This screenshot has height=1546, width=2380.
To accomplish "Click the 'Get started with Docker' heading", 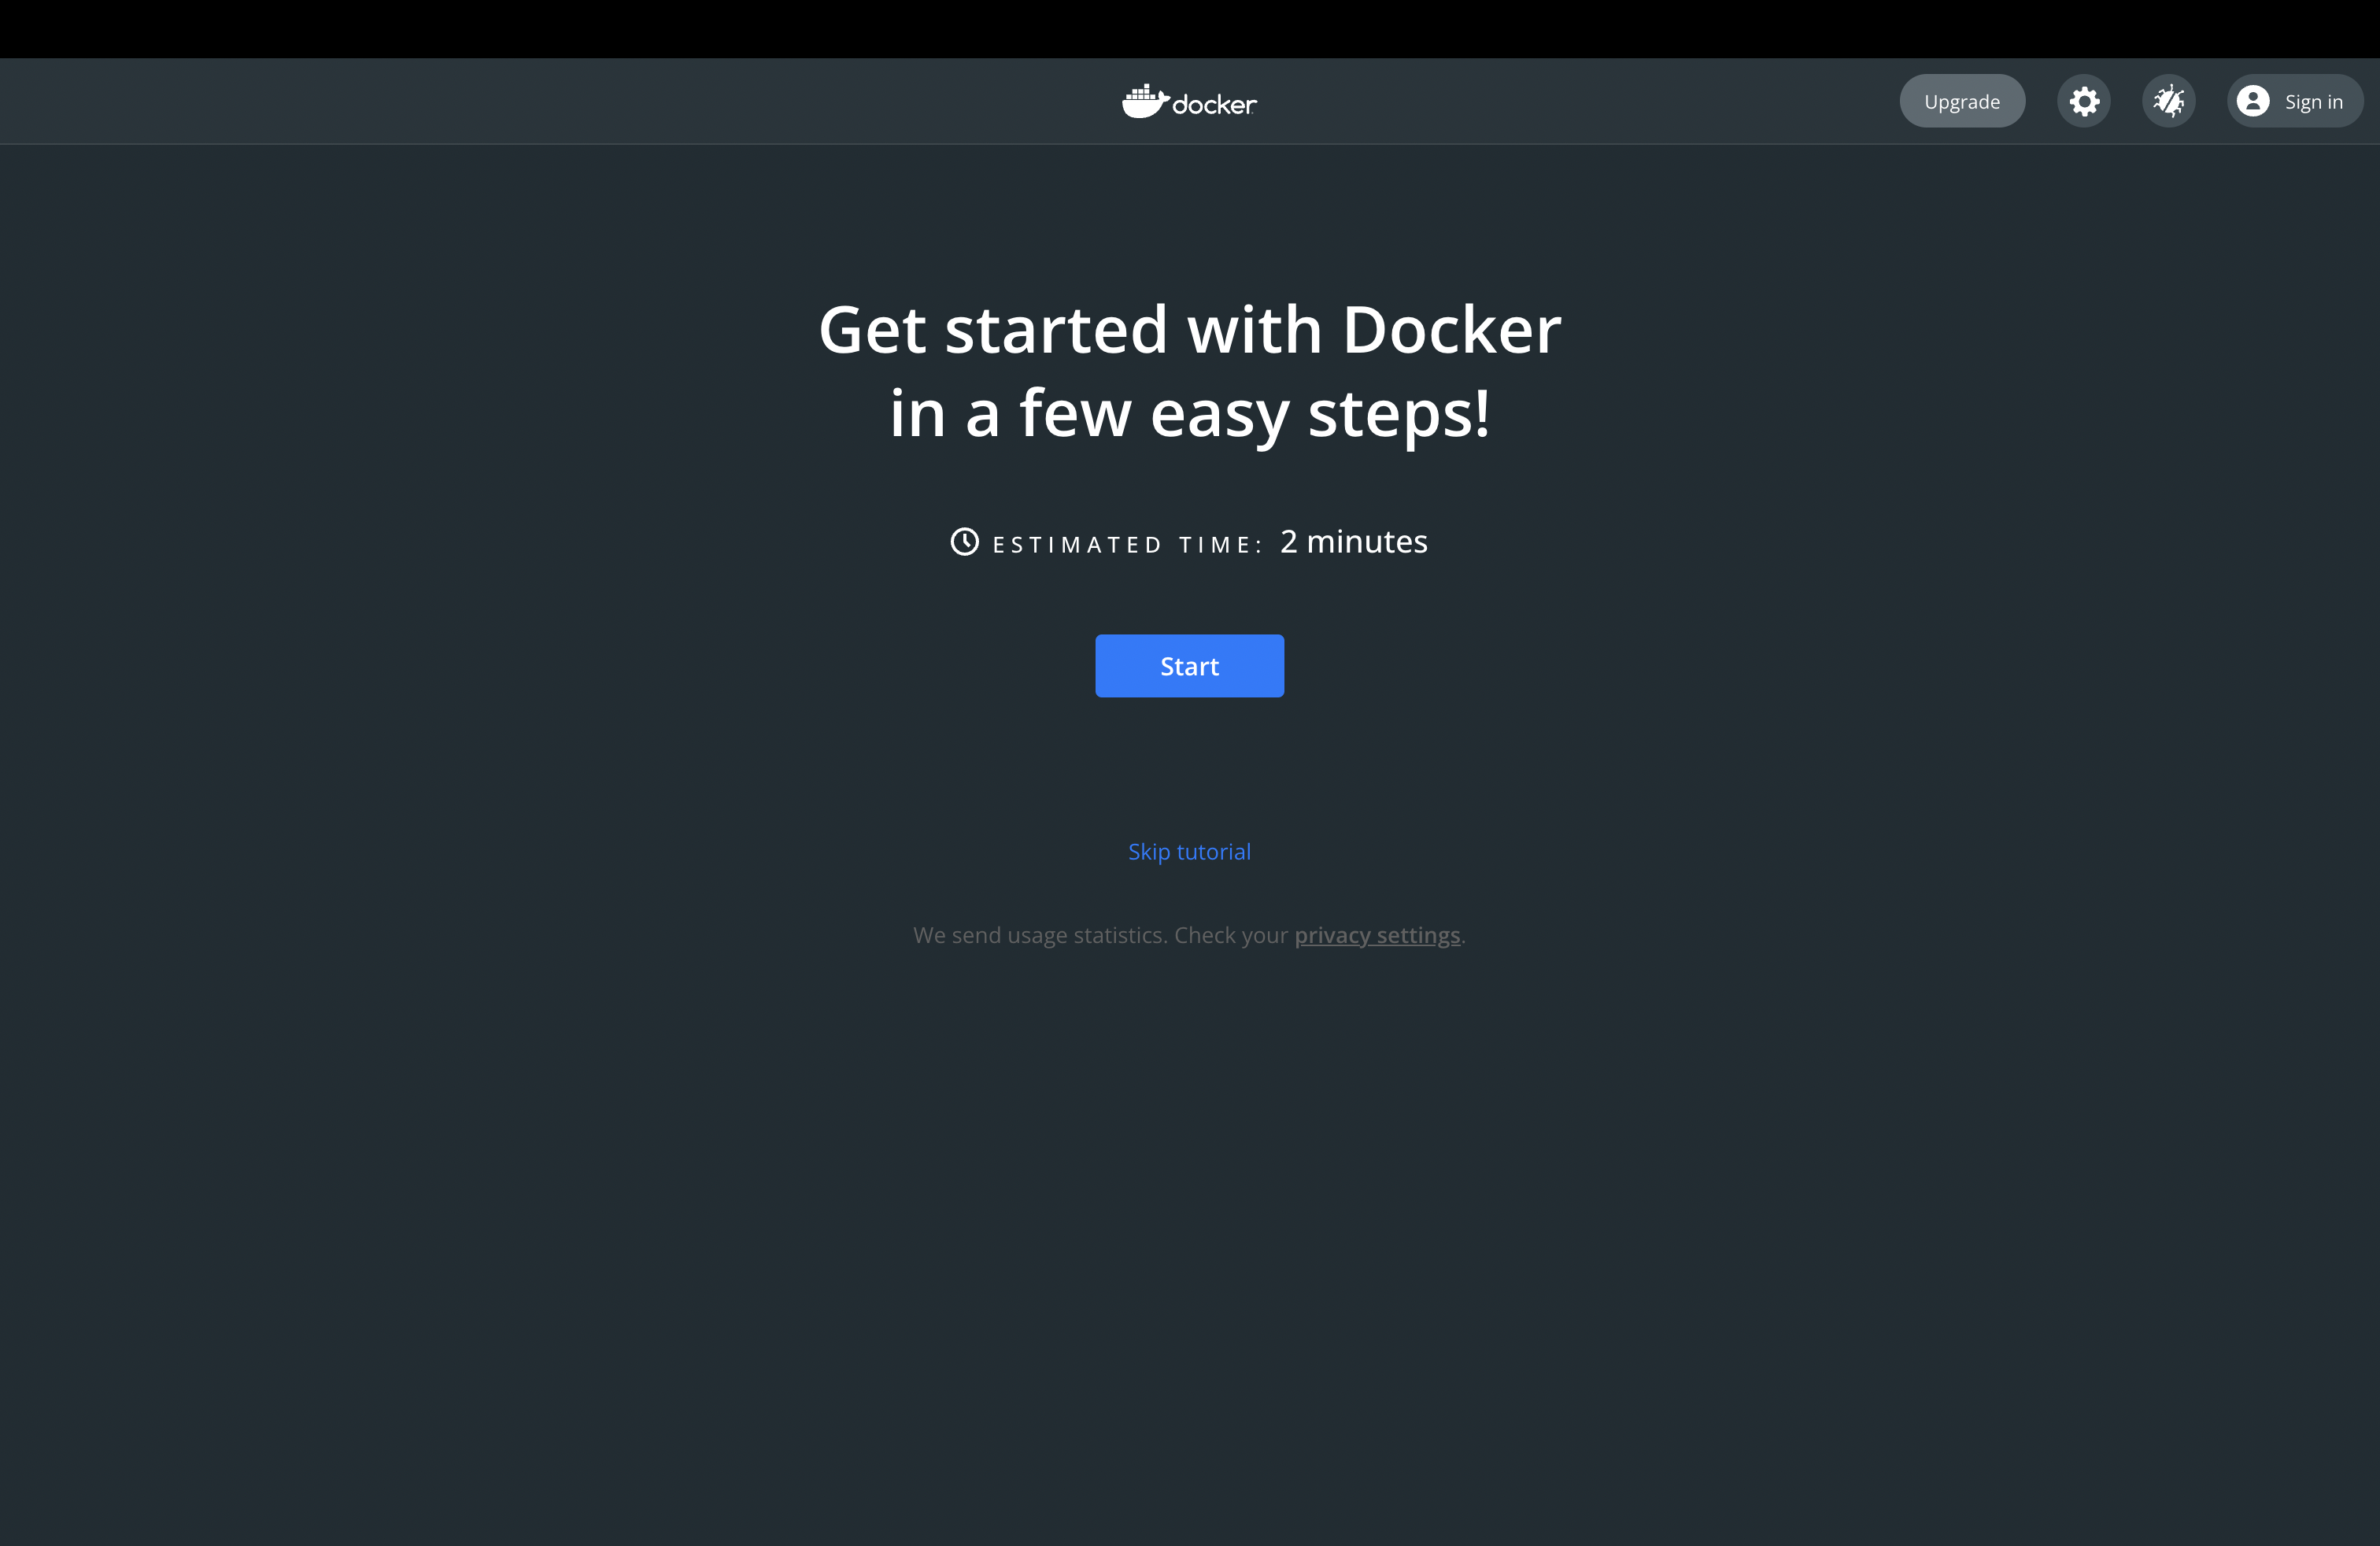I will 1189,329.
